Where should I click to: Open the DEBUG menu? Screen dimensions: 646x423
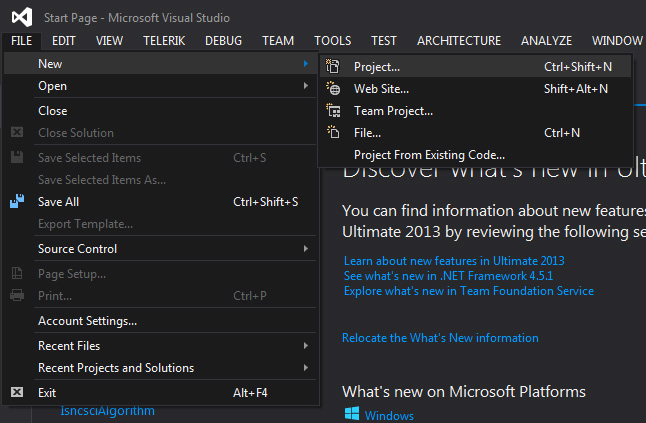click(x=223, y=41)
